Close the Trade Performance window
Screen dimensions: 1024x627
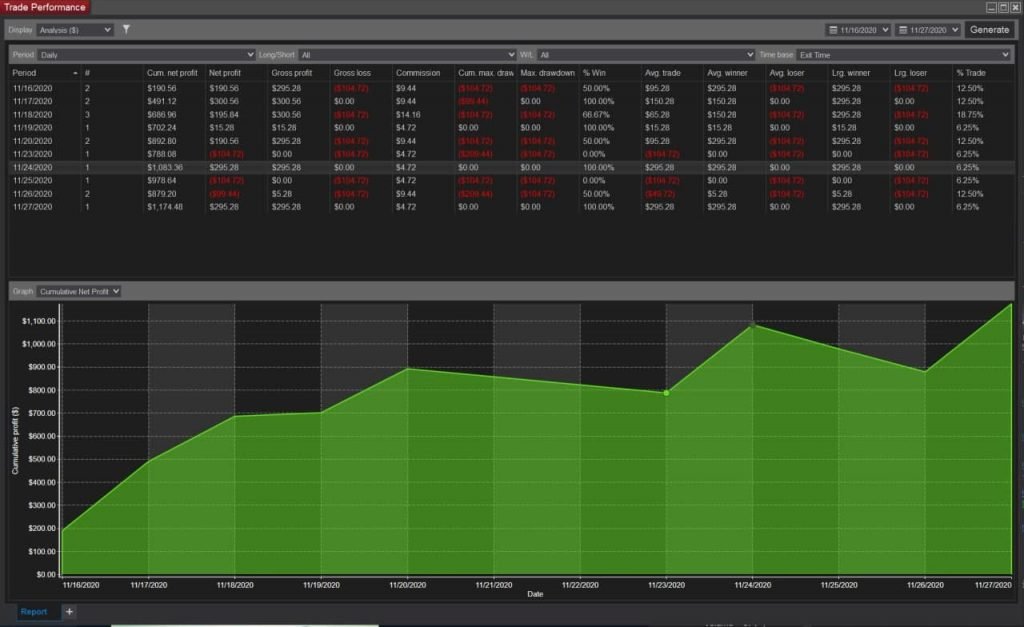[1015, 7]
